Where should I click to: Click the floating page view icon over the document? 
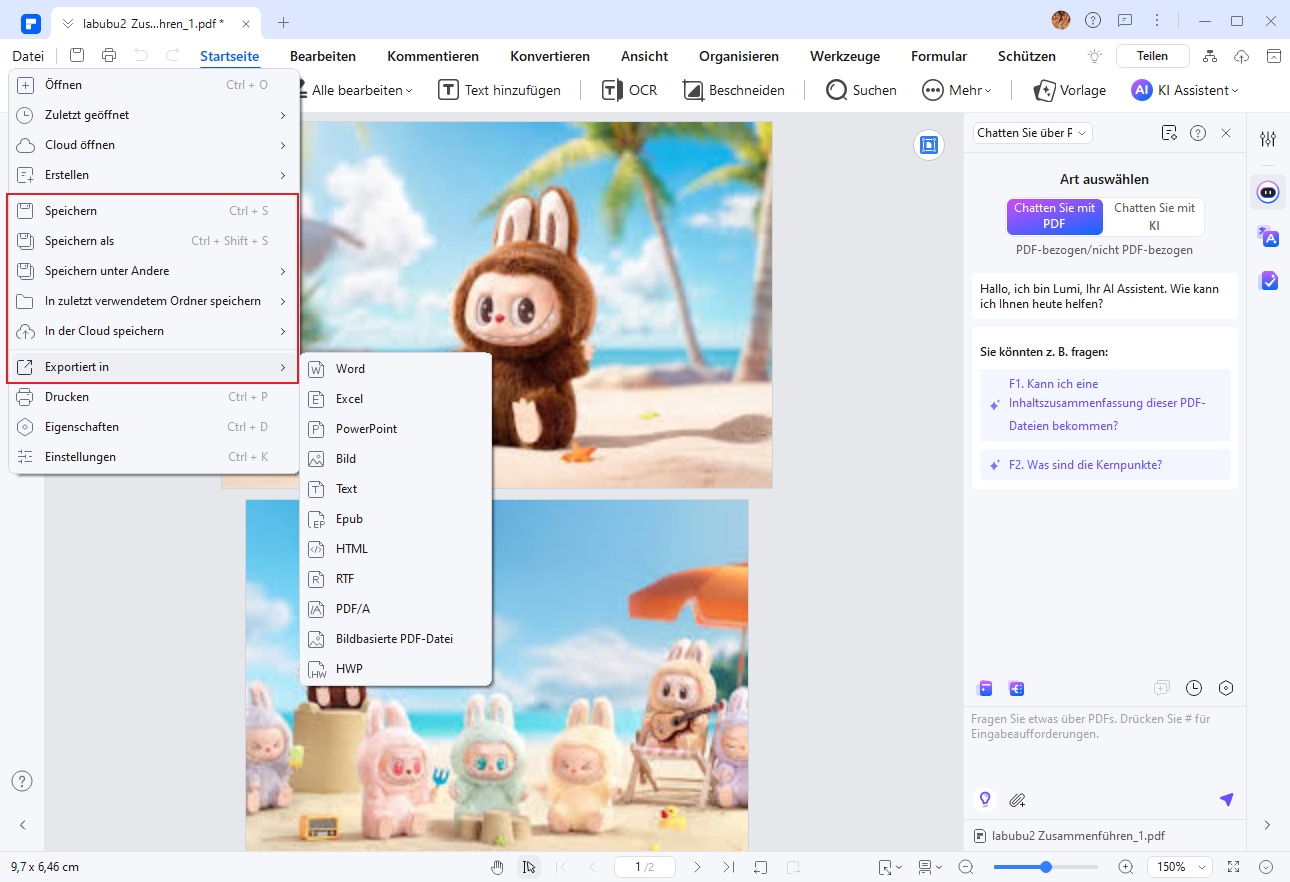click(x=929, y=145)
